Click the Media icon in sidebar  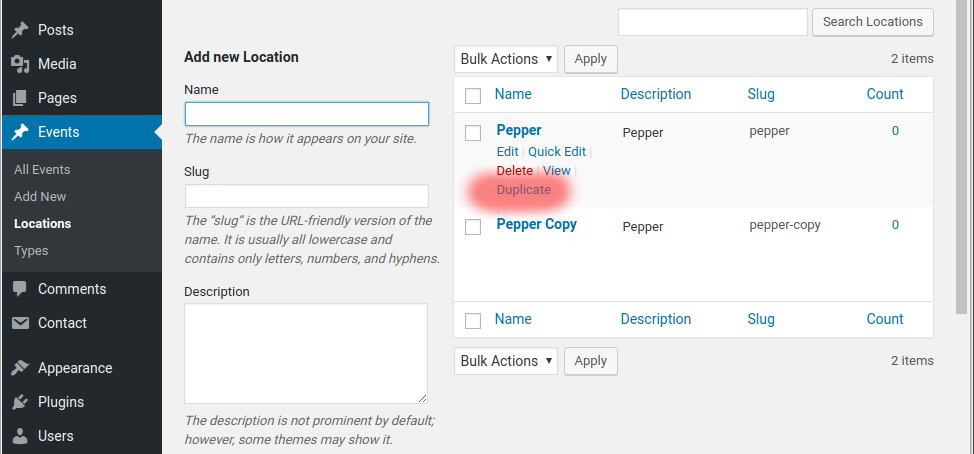point(20,64)
